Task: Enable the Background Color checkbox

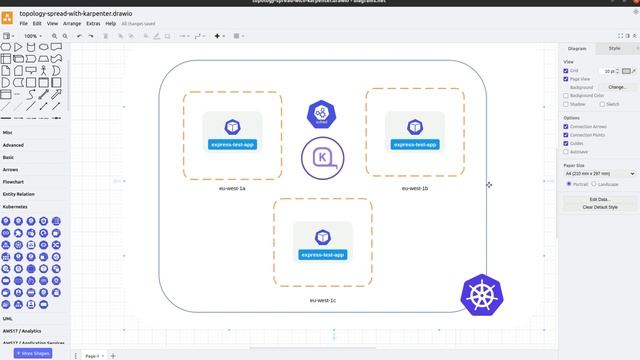Action: coord(566,96)
